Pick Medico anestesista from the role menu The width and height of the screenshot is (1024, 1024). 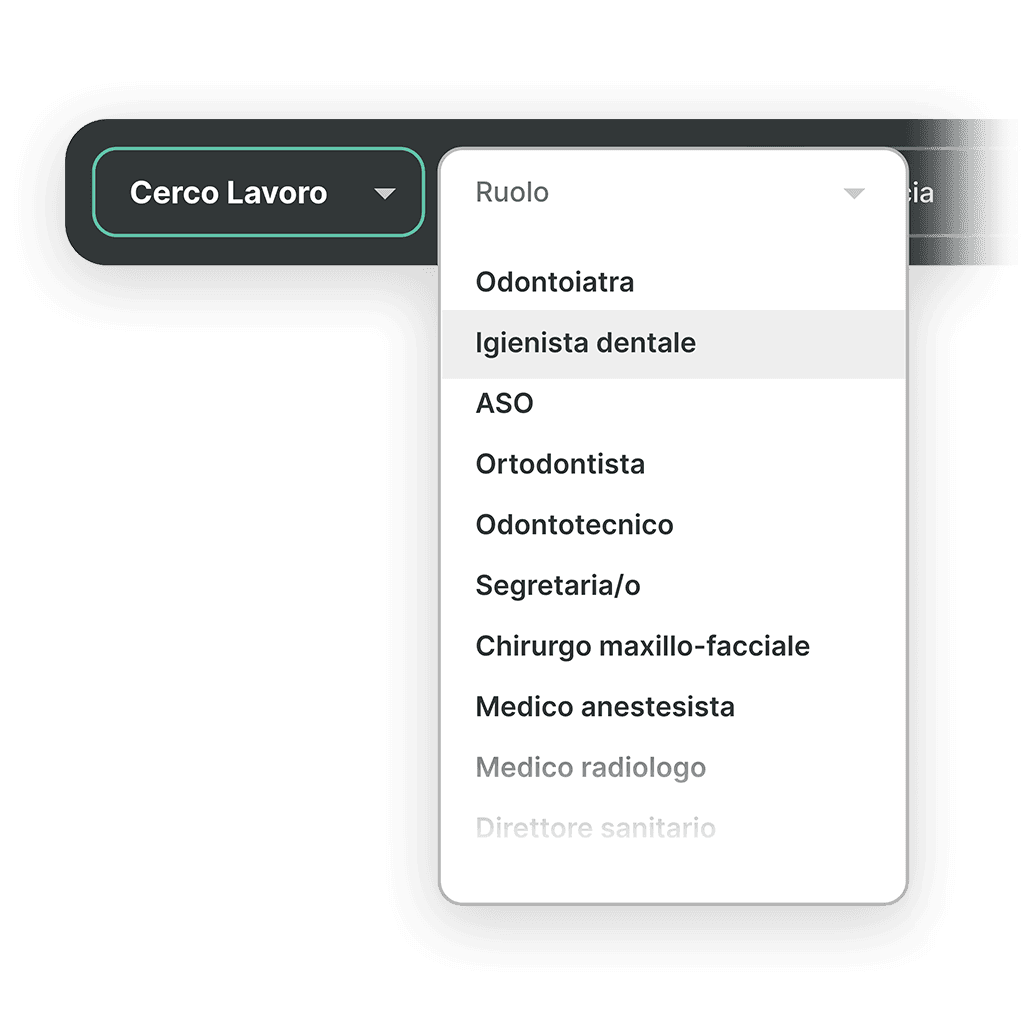[x=605, y=707]
